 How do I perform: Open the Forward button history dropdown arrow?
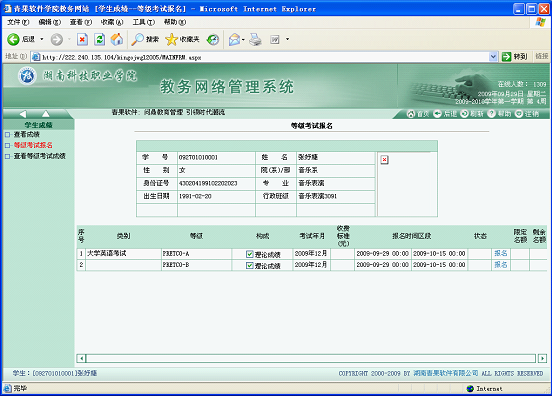click(x=69, y=39)
